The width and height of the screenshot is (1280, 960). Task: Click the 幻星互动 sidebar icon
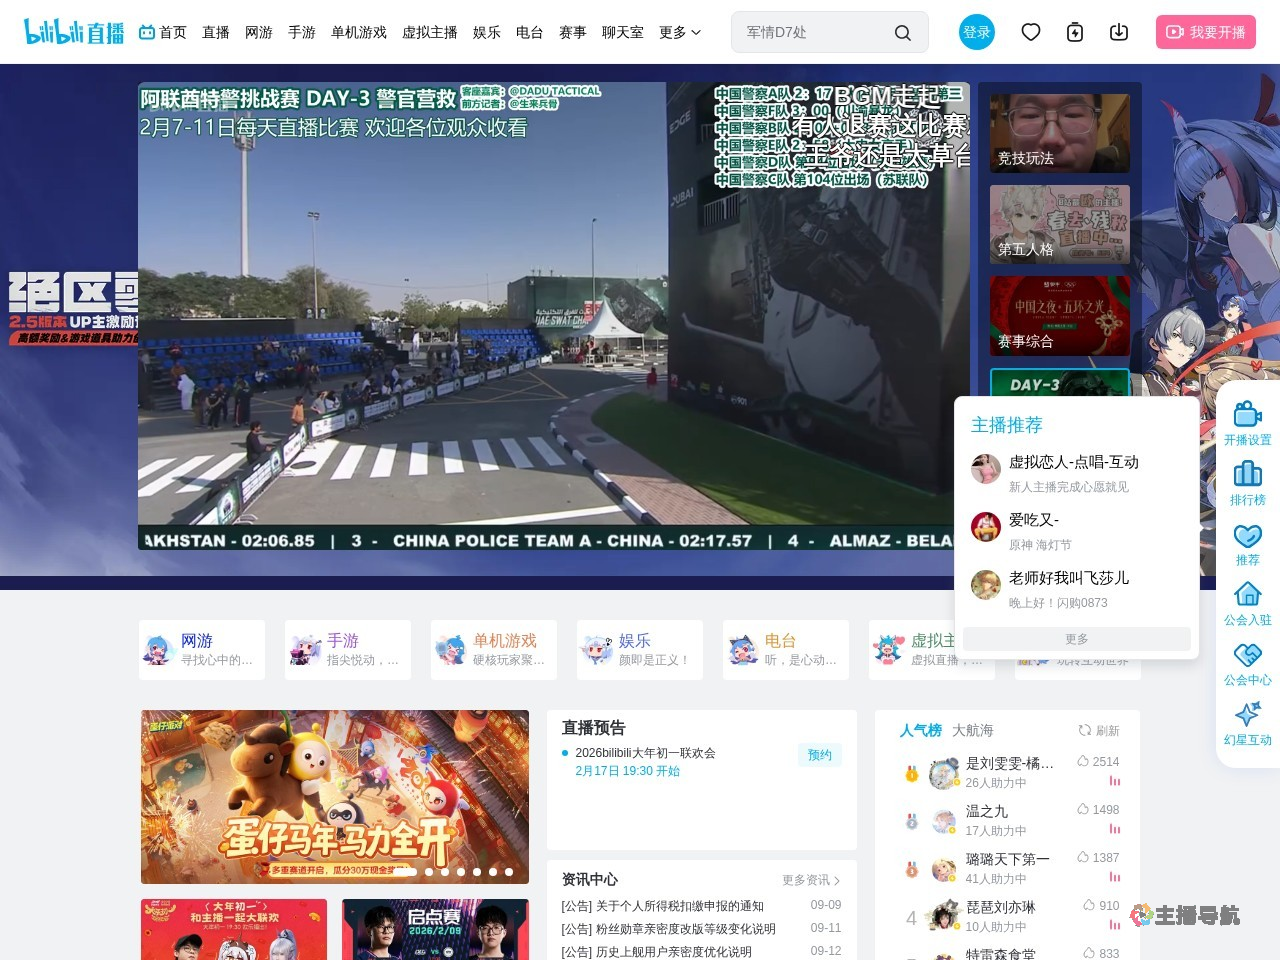point(1247,718)
